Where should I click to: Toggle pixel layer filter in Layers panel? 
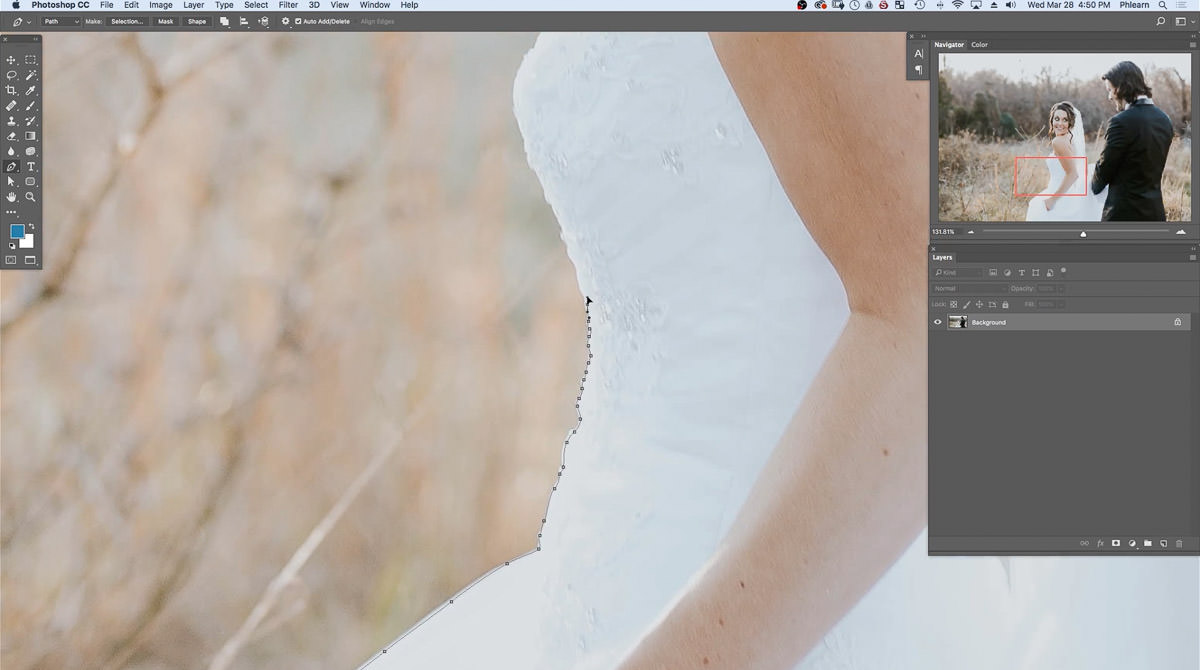point(993,272)
